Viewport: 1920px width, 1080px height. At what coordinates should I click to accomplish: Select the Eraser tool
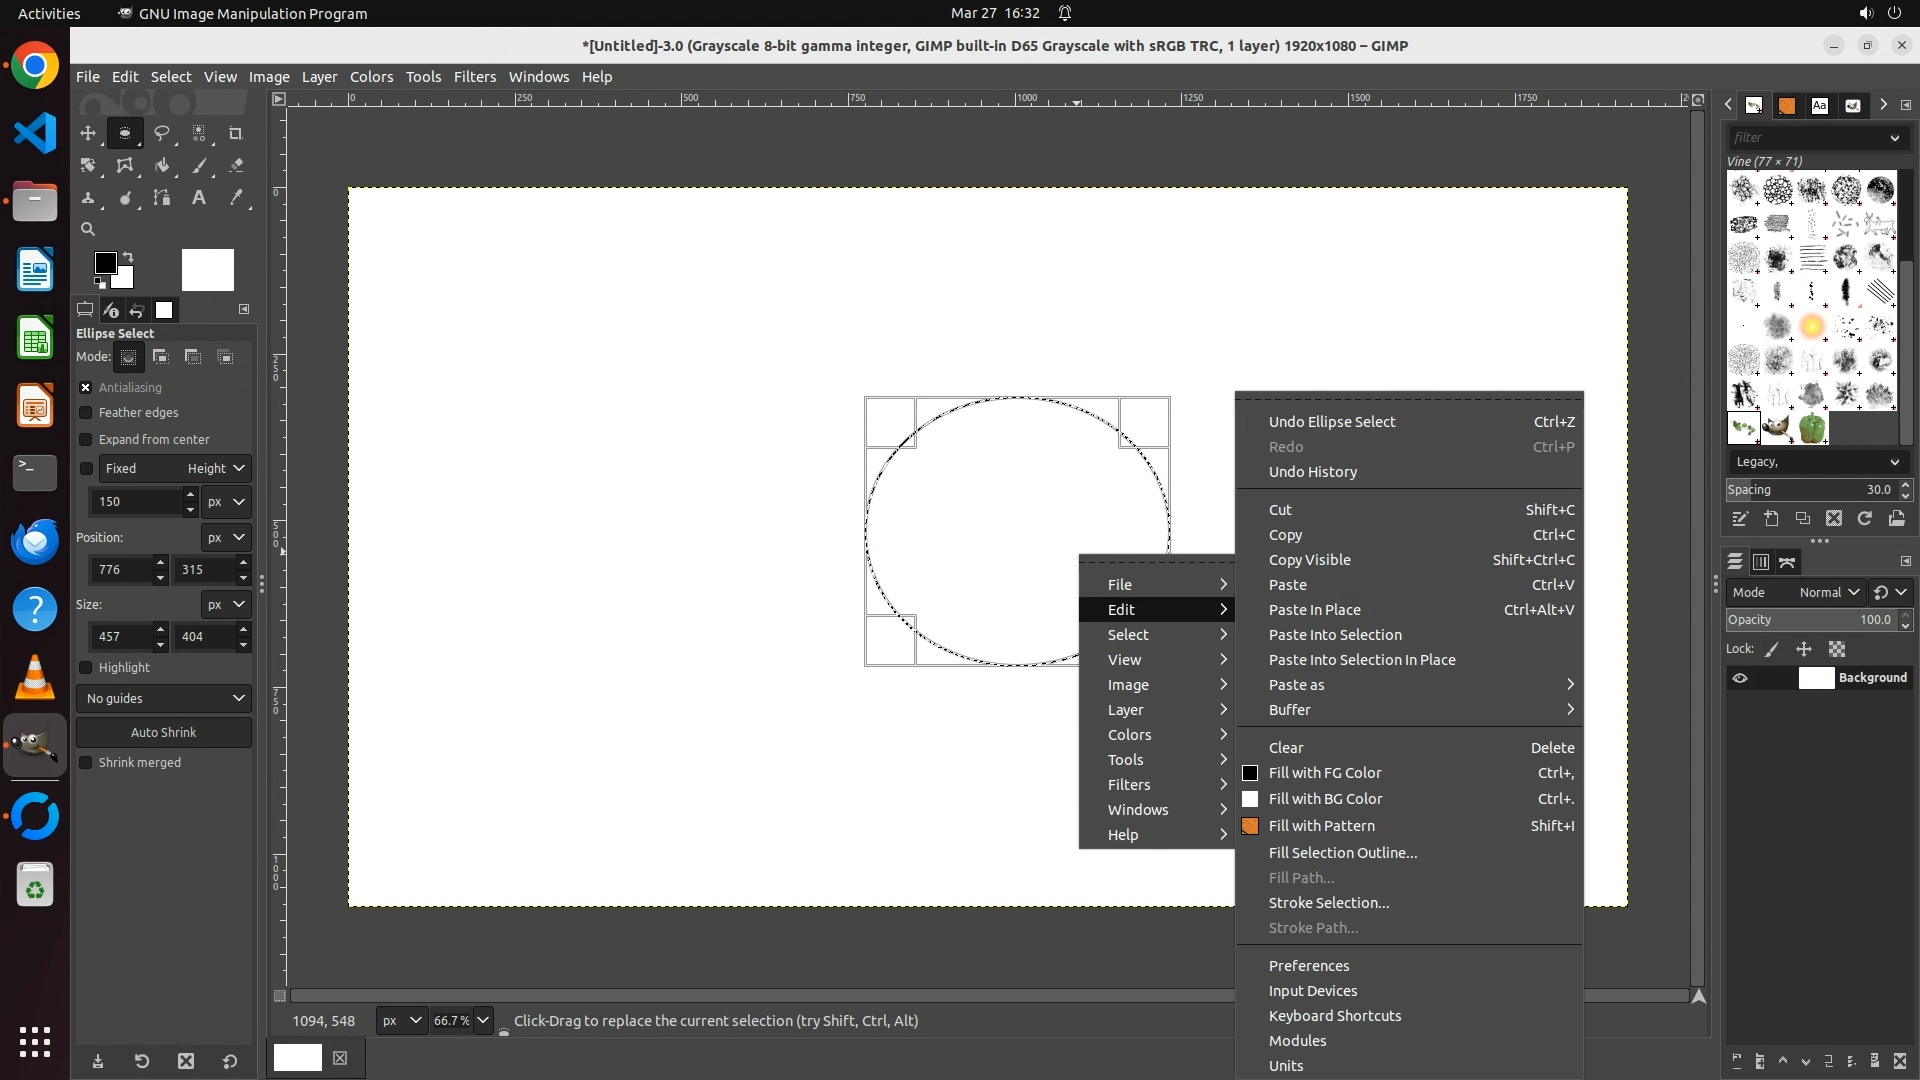pyautogui.click(x=236, y=166)
